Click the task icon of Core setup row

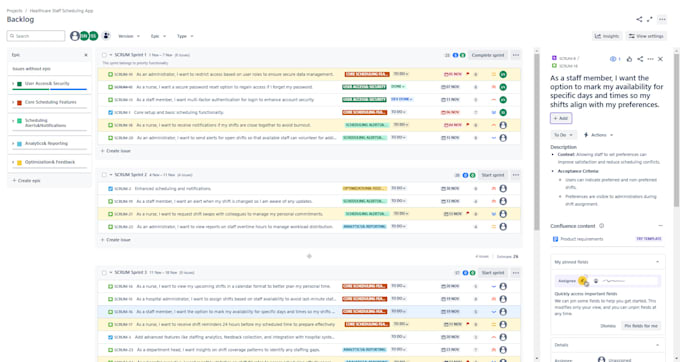110,113
